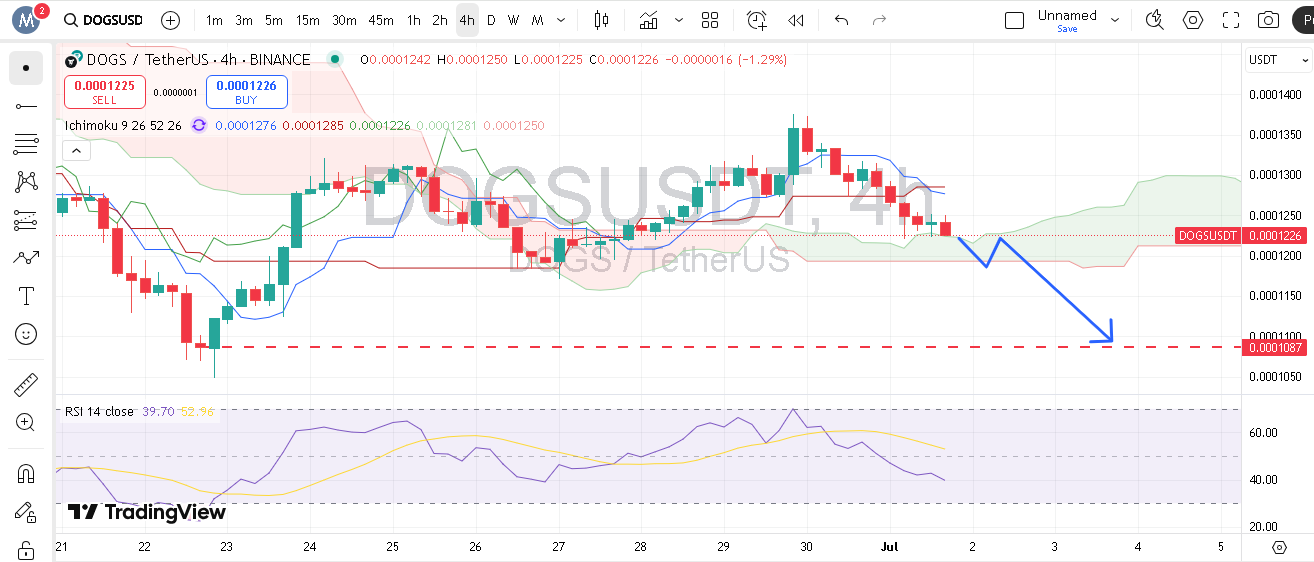Toggle lock all drawings
This screenshot has width=1314, height=562.
pos(26,549)
